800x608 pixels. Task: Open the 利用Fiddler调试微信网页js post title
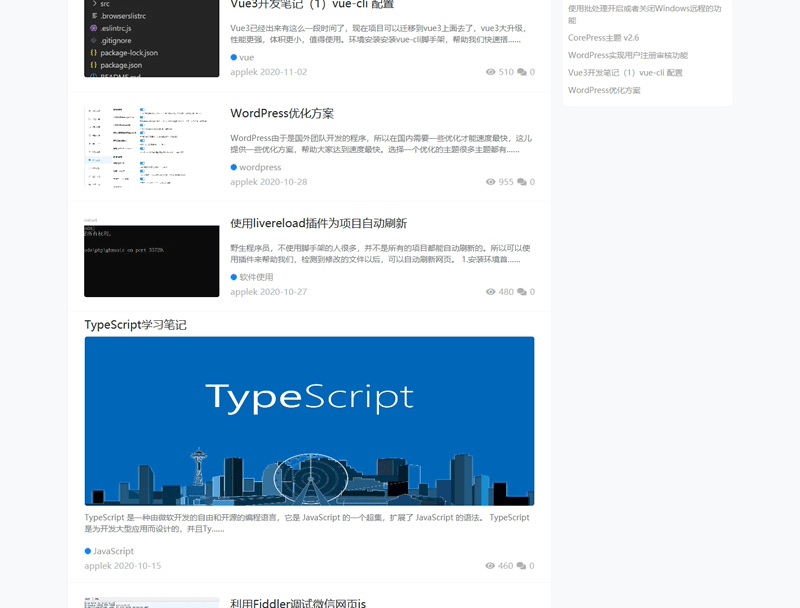point(298,603)
